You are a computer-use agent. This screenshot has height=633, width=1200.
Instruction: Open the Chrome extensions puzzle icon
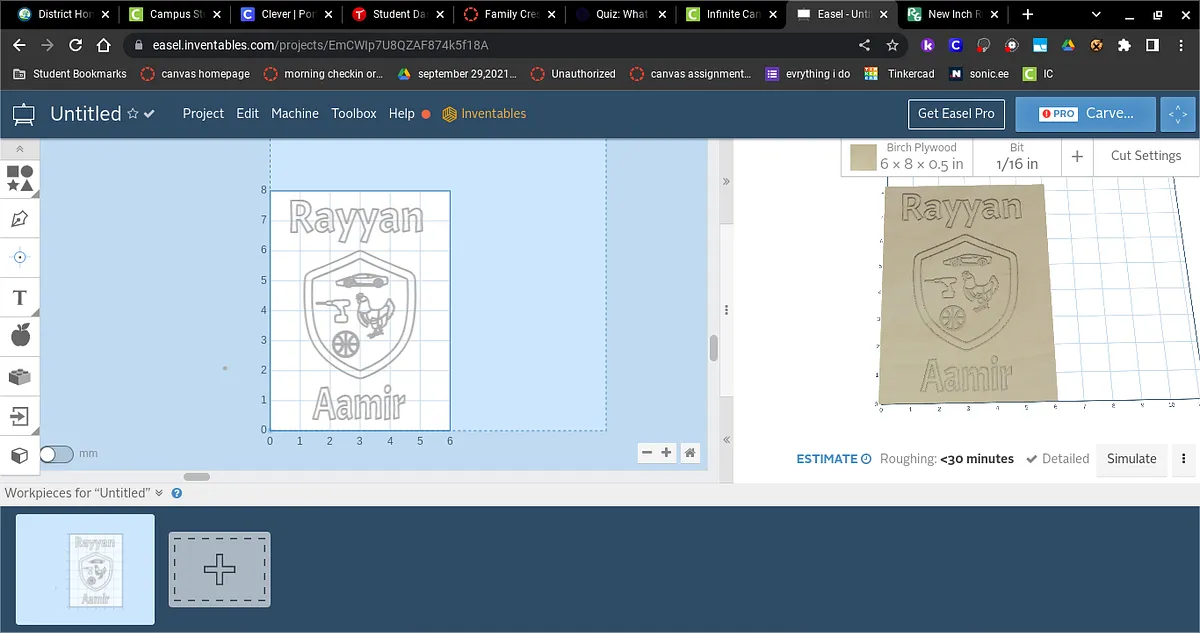(1124, 45)
